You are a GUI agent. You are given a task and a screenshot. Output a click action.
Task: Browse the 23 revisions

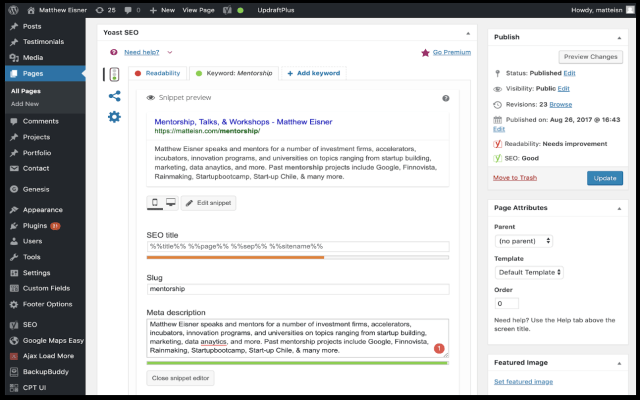tap(560, 104)
